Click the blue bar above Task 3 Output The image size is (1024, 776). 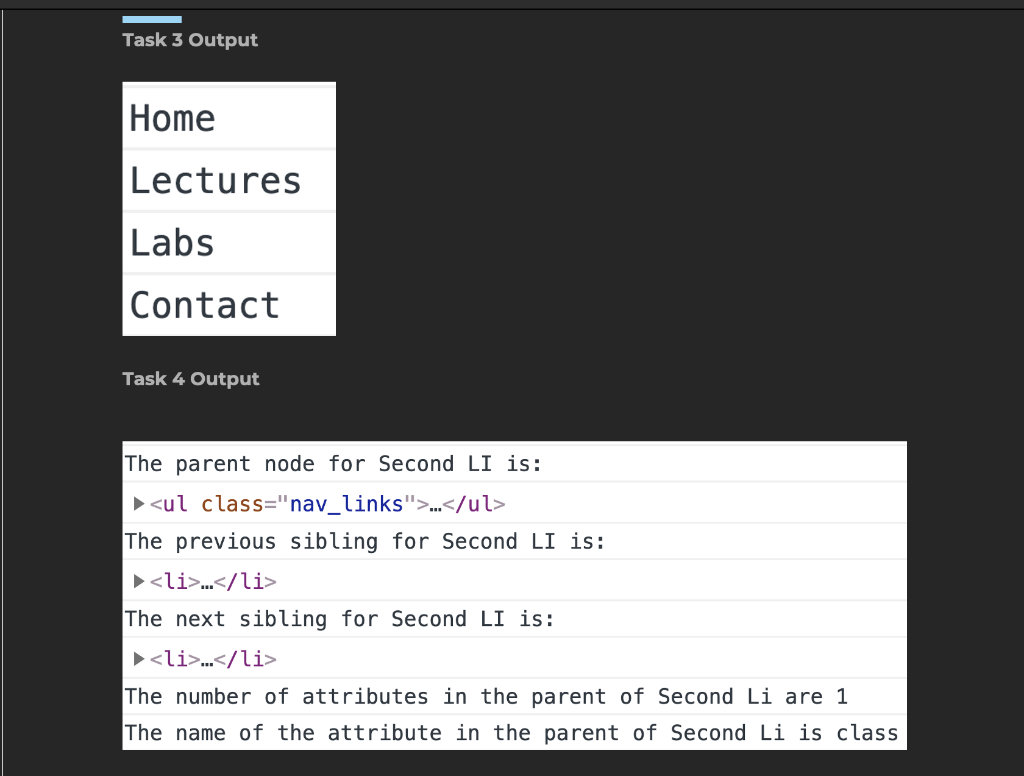(152, 20)
